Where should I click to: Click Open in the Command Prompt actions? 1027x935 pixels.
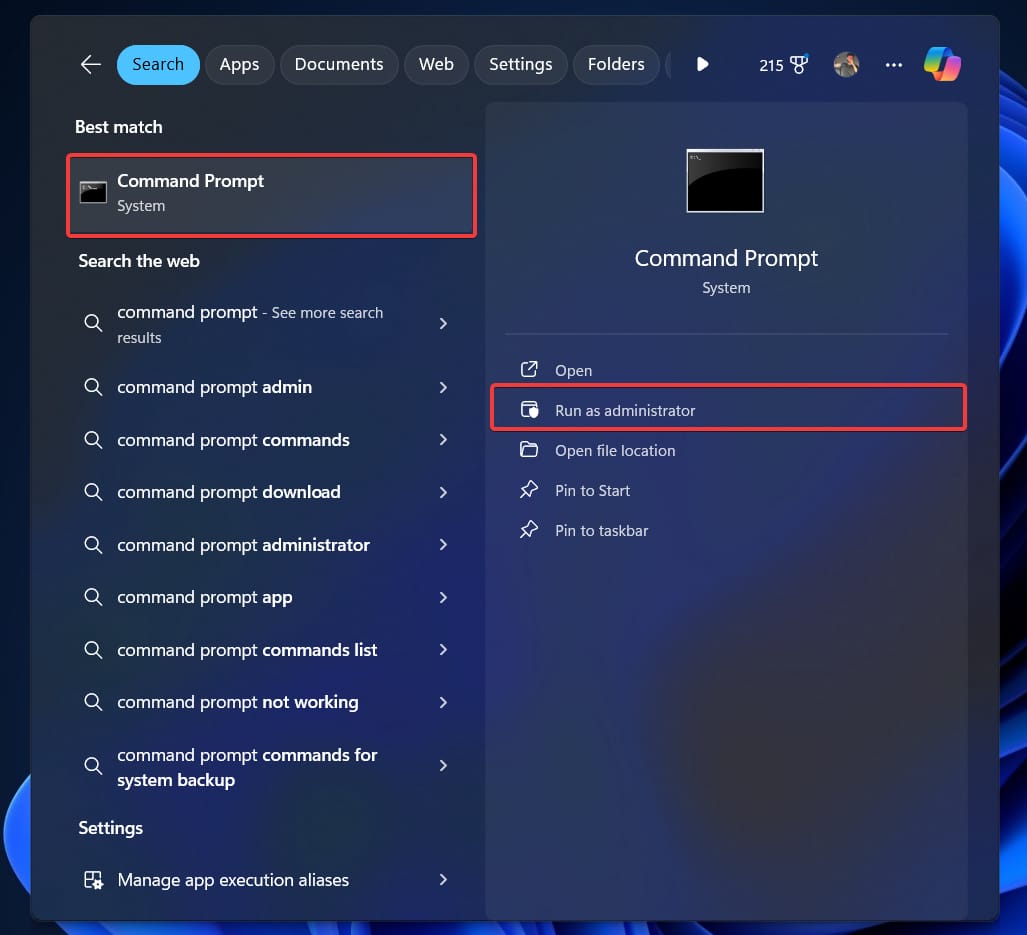tap(728, 370)
